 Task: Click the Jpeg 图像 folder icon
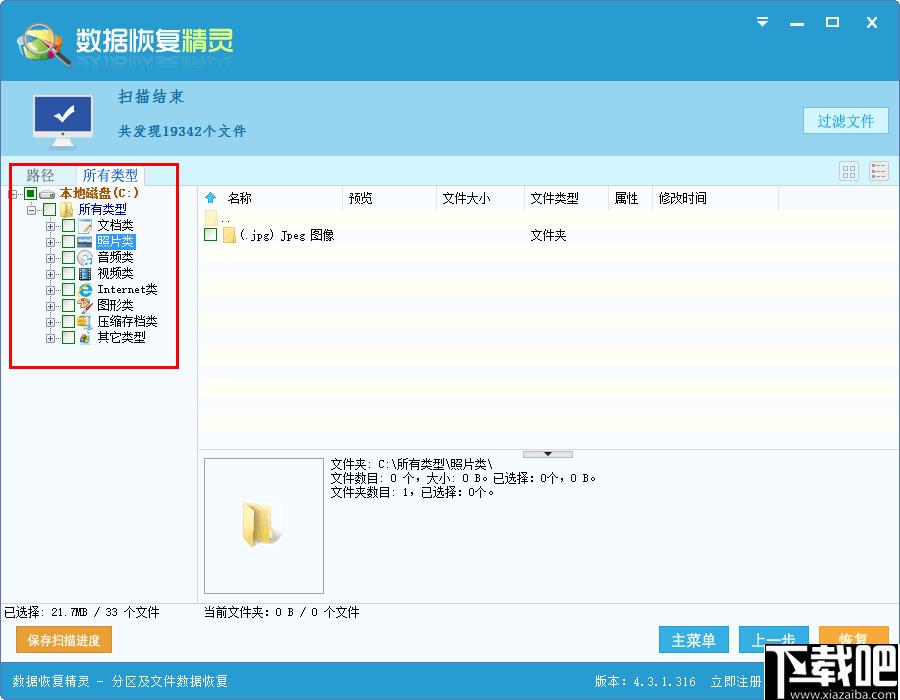[x=230, y=235]
